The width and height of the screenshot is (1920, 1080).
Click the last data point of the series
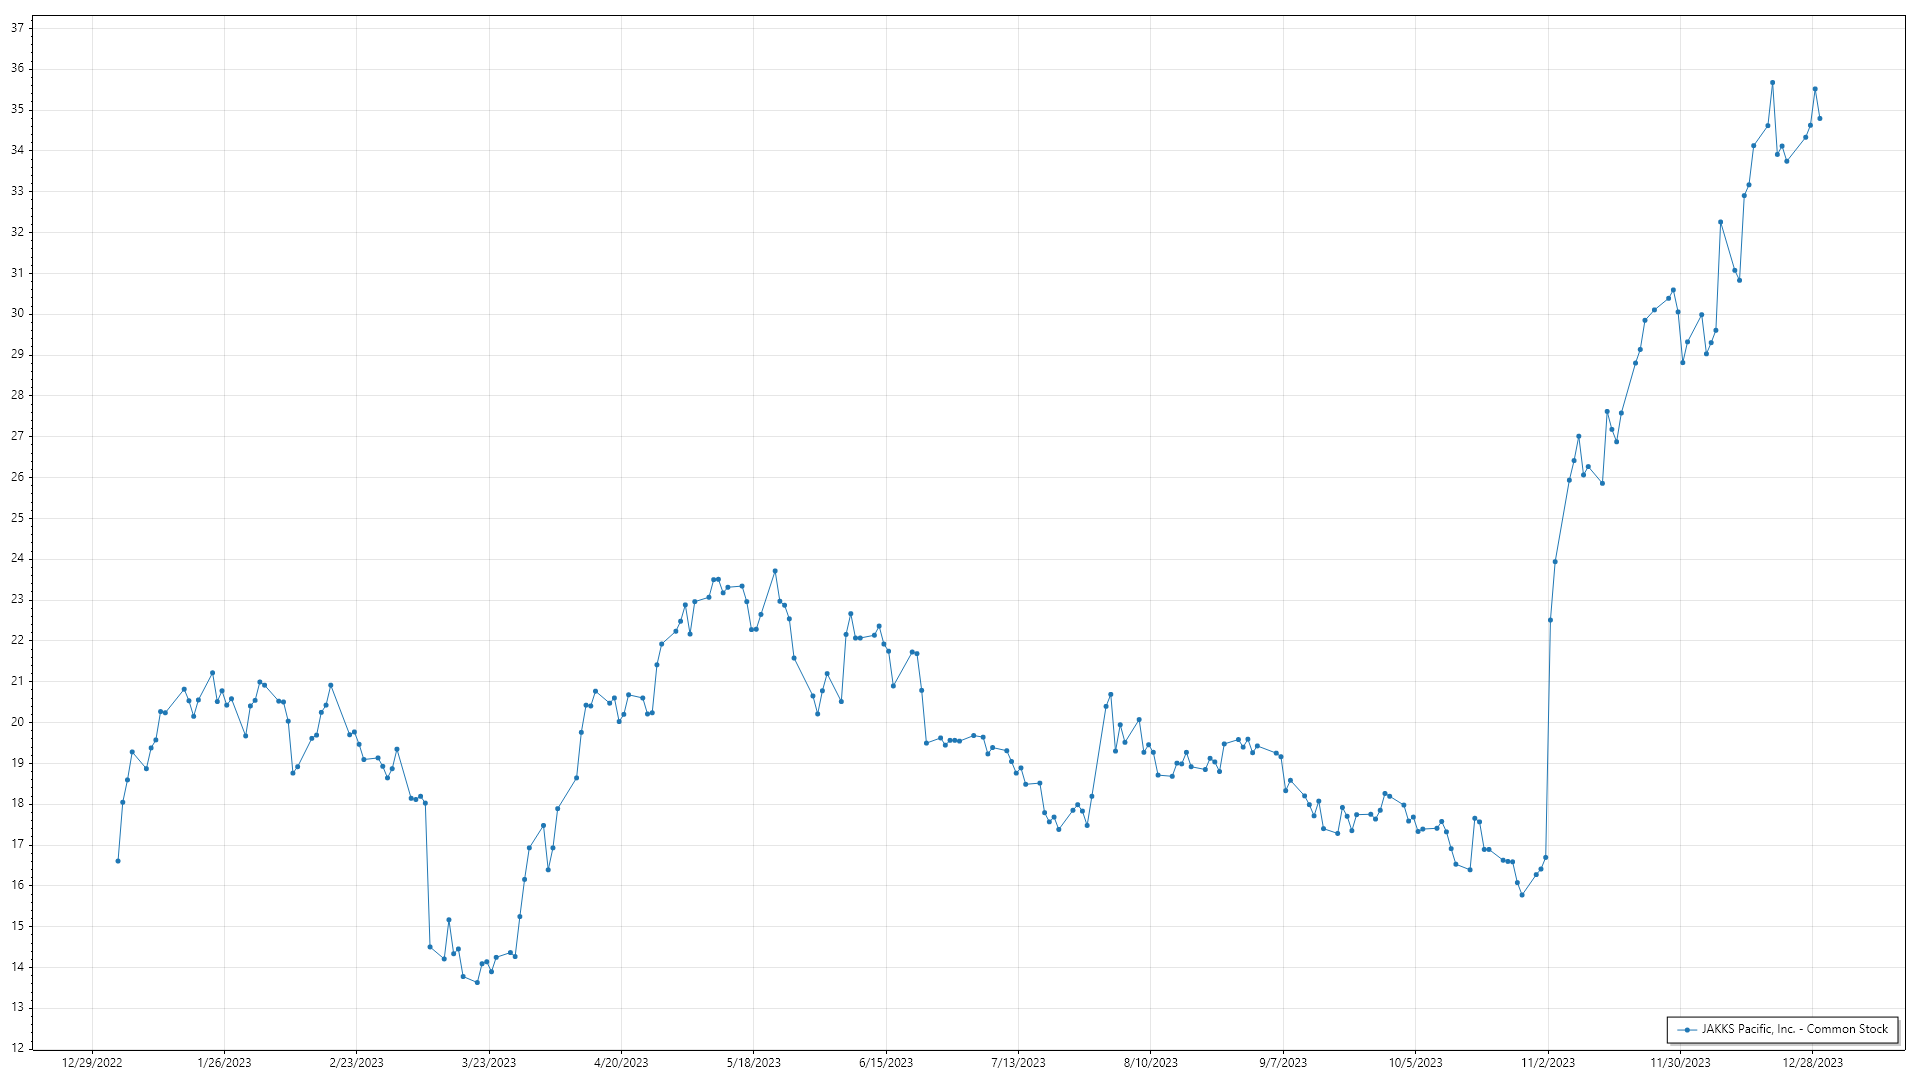(1819, 119)
